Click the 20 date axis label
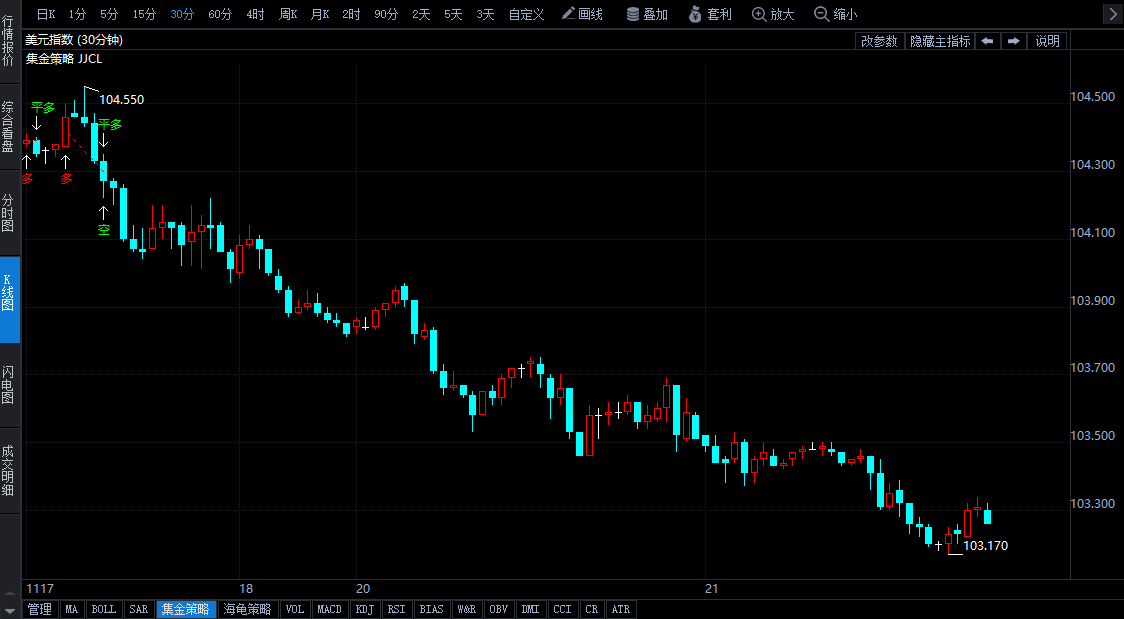 (363, 589)
